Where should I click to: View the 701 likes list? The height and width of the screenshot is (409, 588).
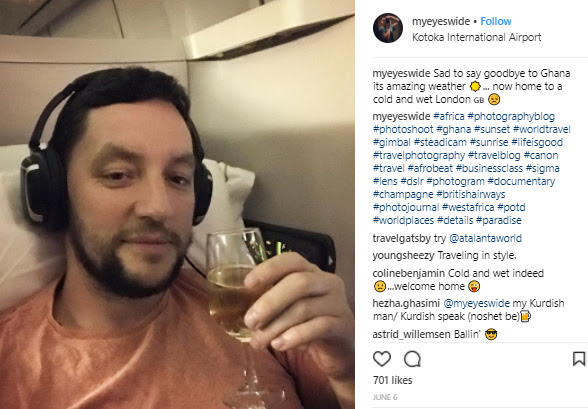click(393, 380)
